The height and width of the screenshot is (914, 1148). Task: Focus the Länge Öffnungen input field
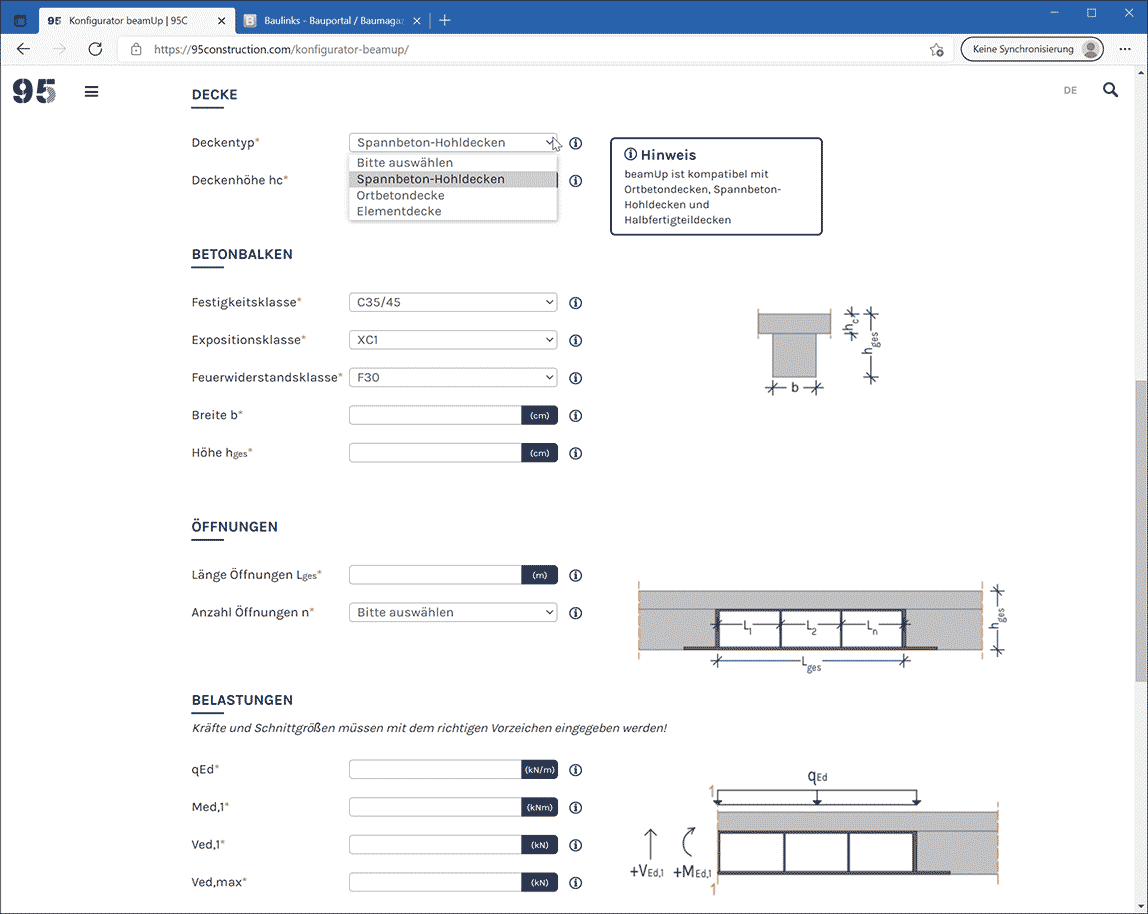tap(435, 575)
